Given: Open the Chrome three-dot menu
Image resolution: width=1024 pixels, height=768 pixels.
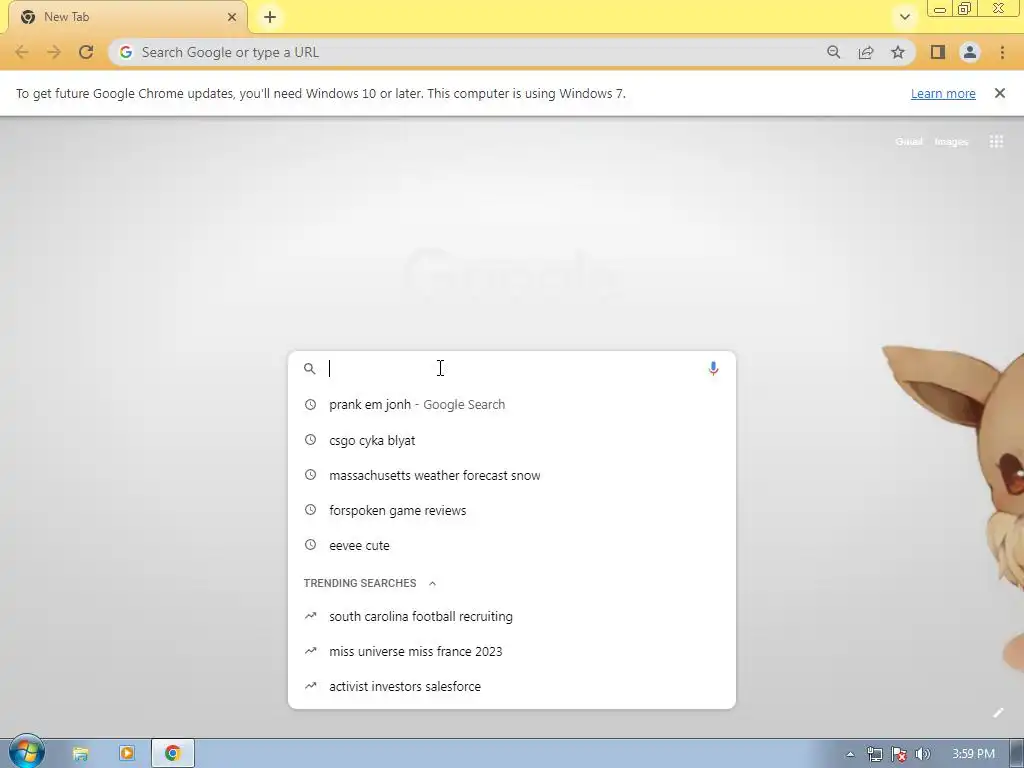Looking at the screenshot, I should click(1002, 52).
